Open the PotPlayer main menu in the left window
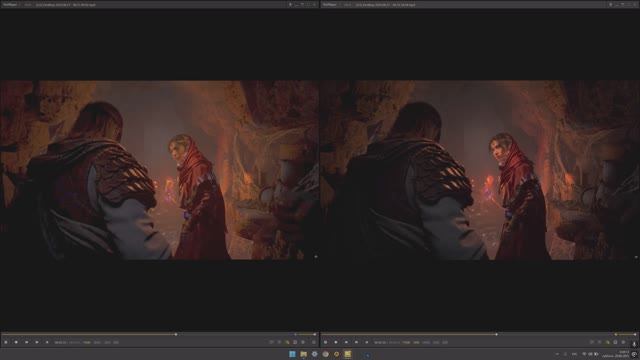This screenshot has height=360, width=640. point(10,4)
